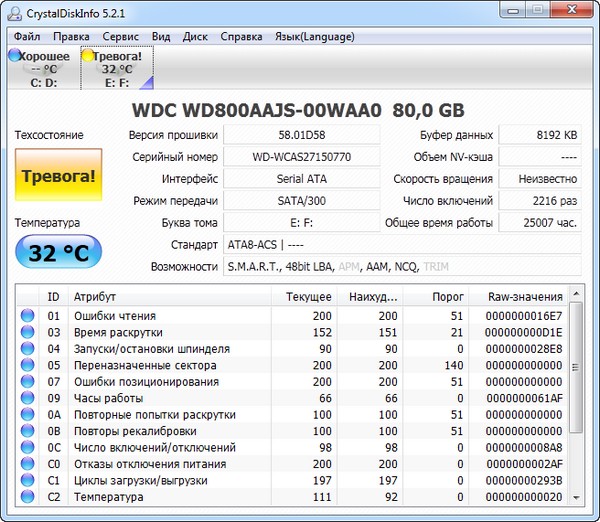Open the Сервис menu

[120, 36]
